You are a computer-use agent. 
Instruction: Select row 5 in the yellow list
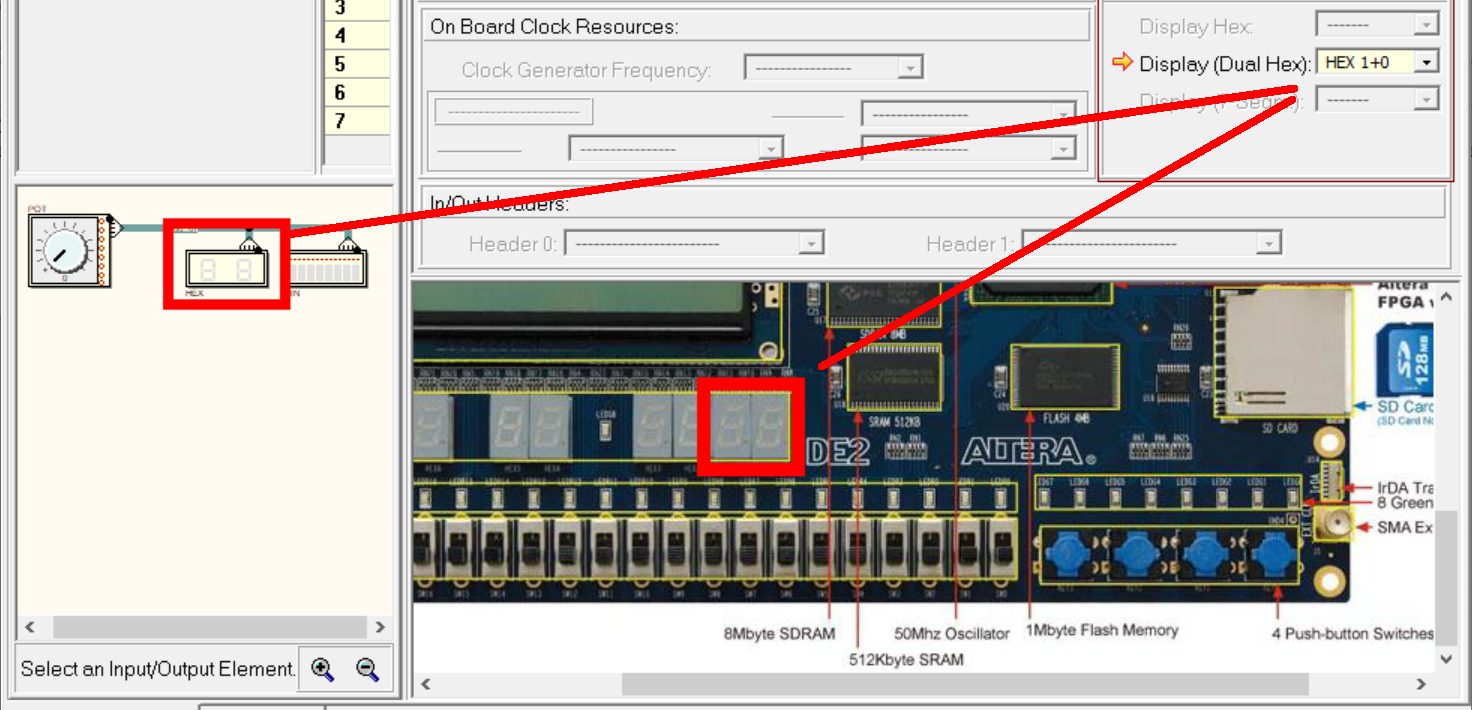[x=357, y=64]
